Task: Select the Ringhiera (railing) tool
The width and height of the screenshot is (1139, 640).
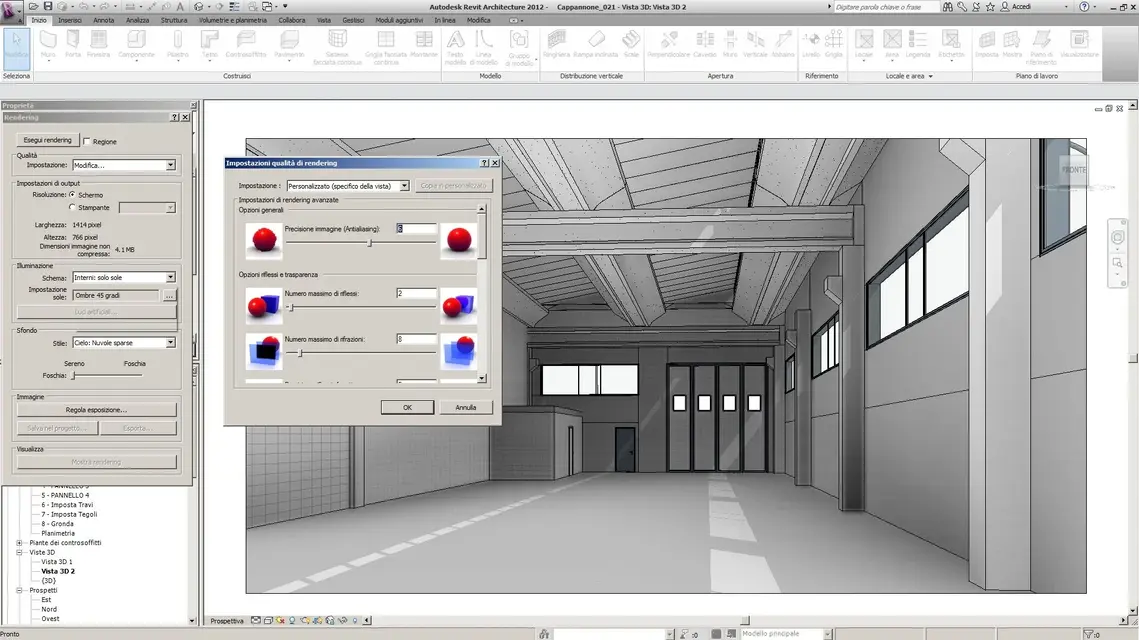Action: (556, 45)
